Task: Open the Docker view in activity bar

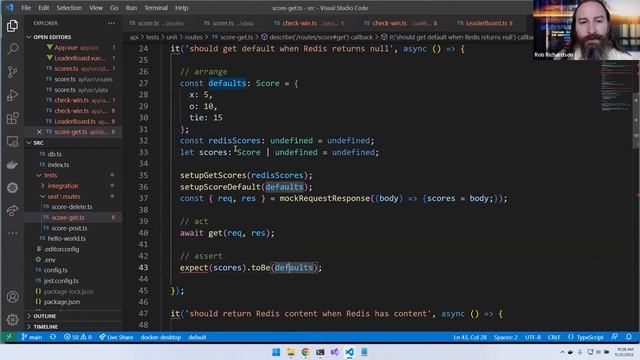Action: pyautogui.click(x=12, y=165)
